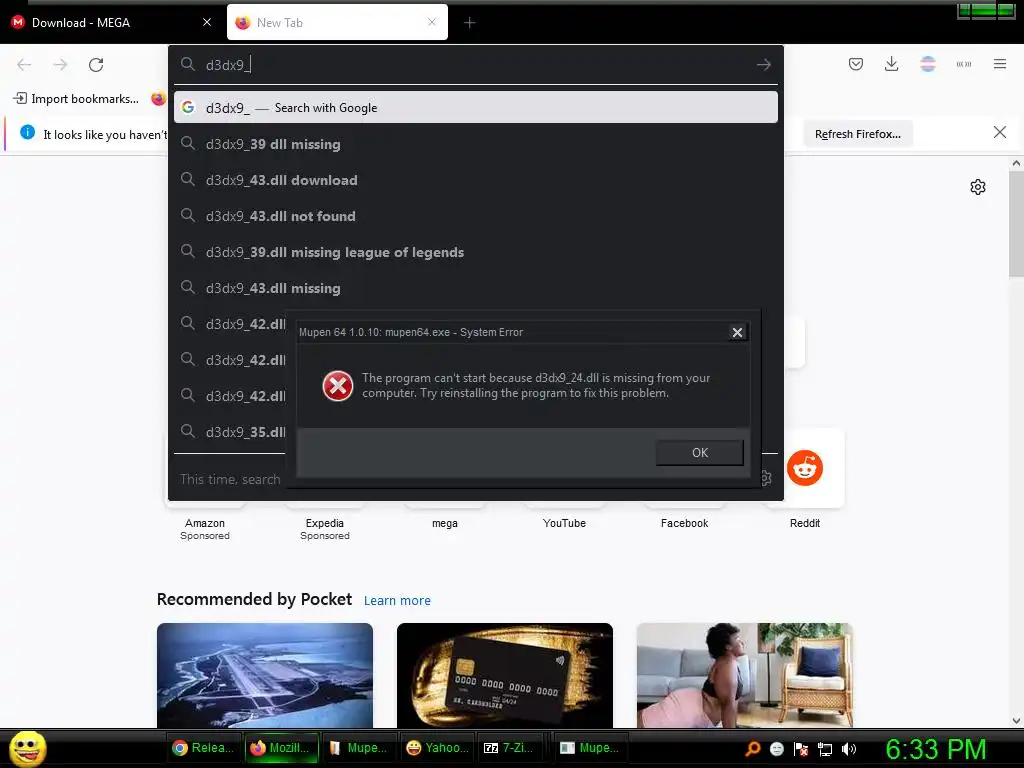The height and width of the screenshot is (768, 1024).
Task: Switch to Mozilla Firefox taskbar item
Action: click(281, 748)
